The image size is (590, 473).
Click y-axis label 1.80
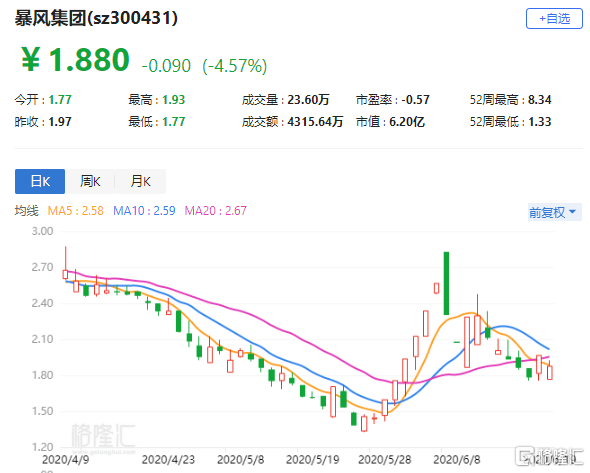(42, 375)
